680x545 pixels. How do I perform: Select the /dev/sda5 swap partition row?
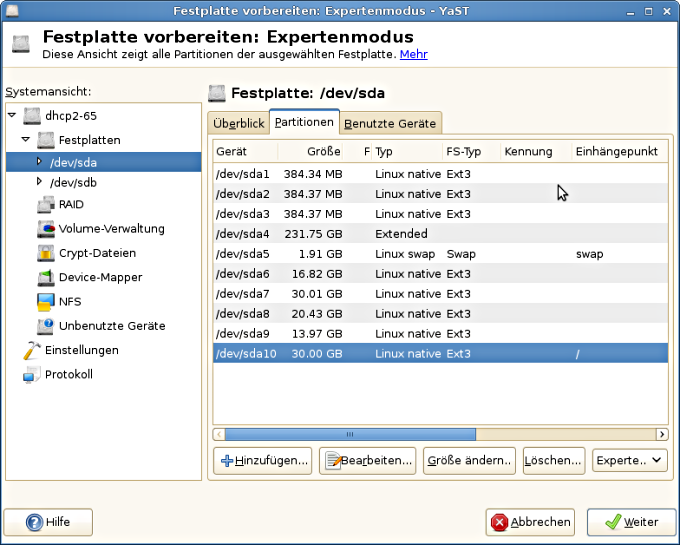[x=440, y=254]
